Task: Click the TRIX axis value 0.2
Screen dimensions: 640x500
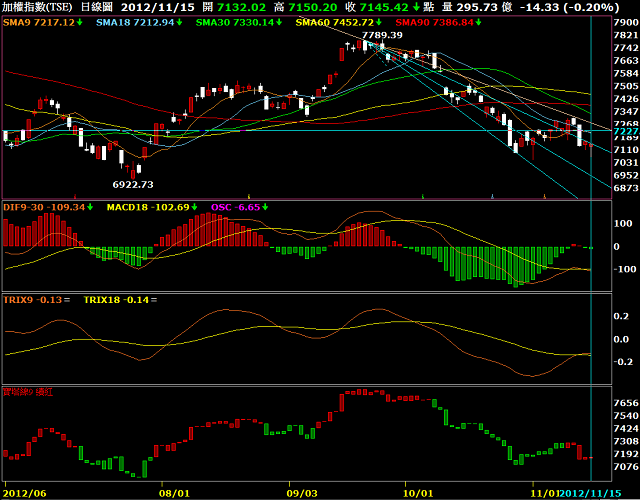Action: point(621,317)
